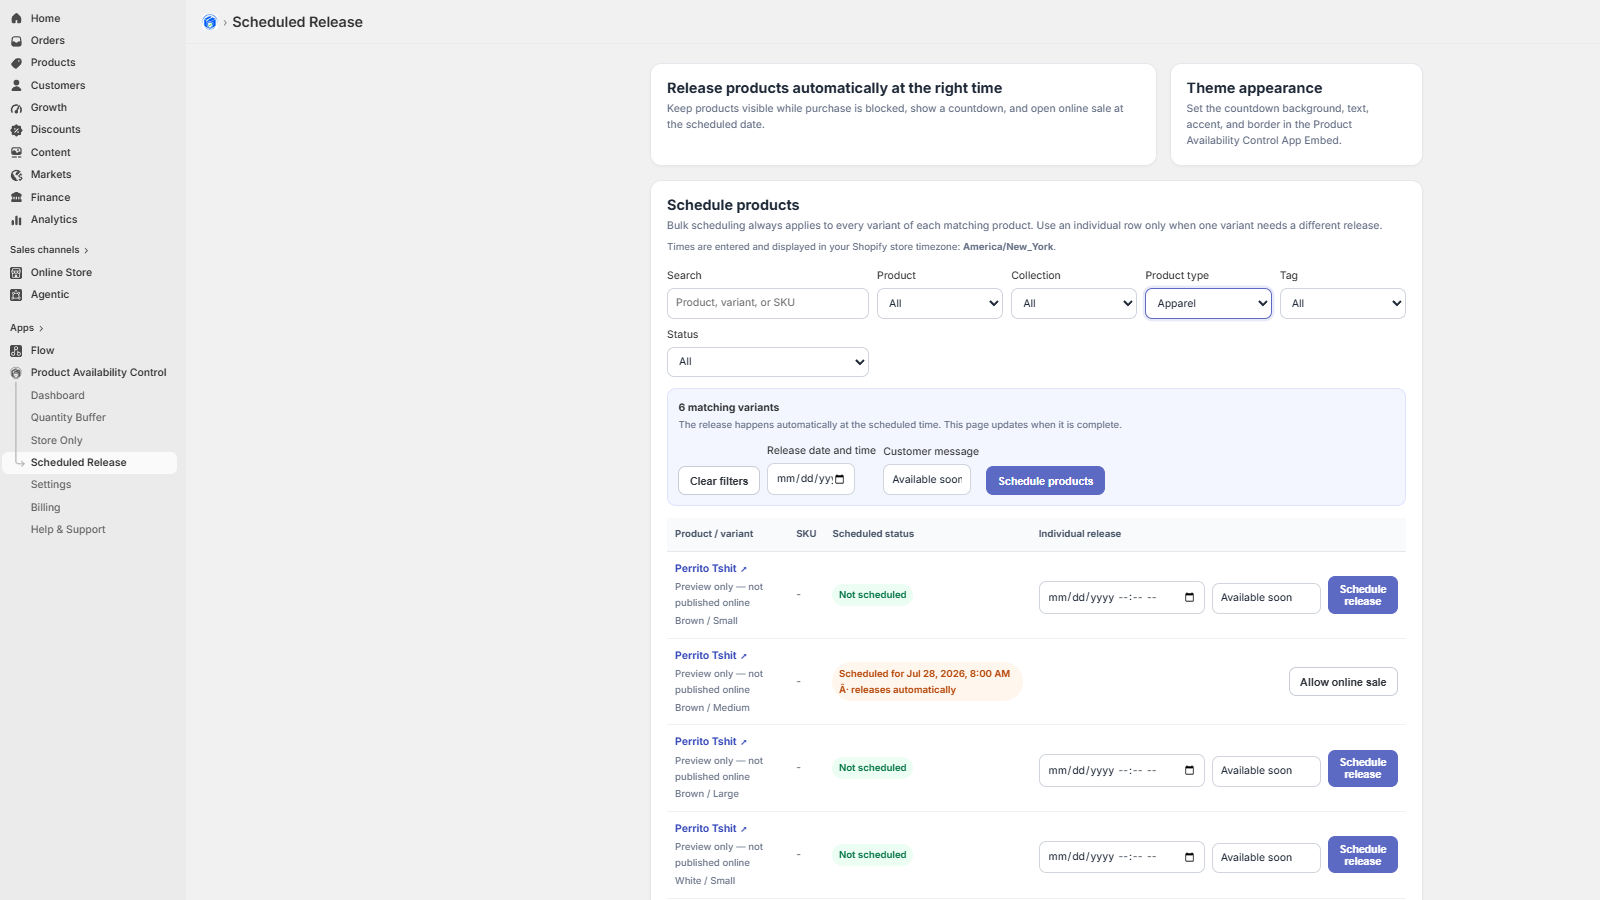The image size is (1600, 900).
Task: Open the Perrito Tshit link for Brown / Medium
Action: pyautogui.click(x=711, y=656)
